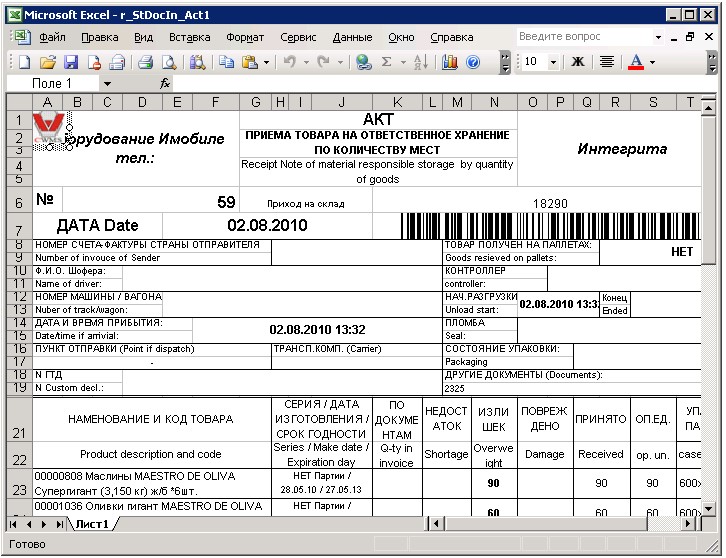Apply font color with the red A
The width and height of the screenshot is (726, 558).
[635, 62]
